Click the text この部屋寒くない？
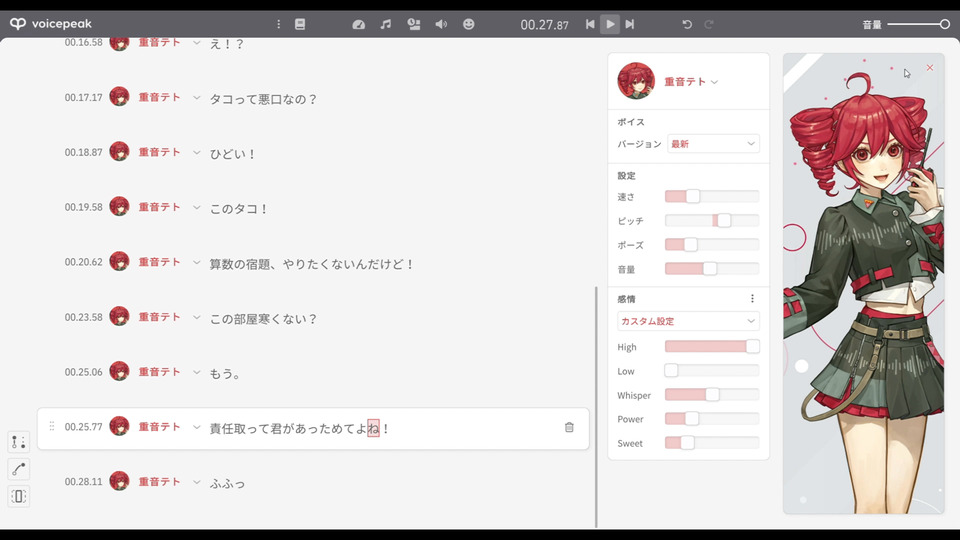This screenshot has width=960, height=540. pos(263,319)
